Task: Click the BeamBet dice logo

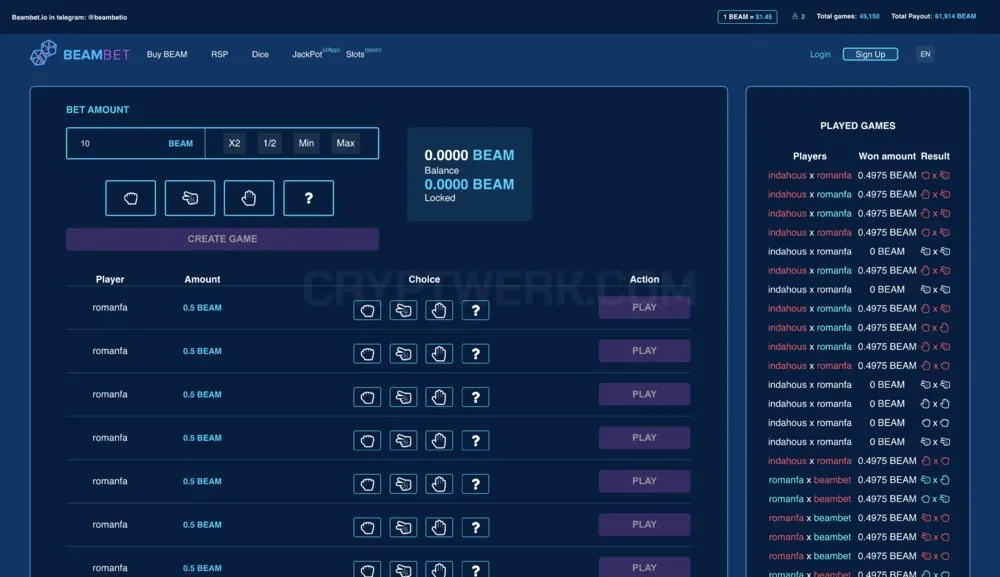Action: pyautogui.click(x=43, y=54)
